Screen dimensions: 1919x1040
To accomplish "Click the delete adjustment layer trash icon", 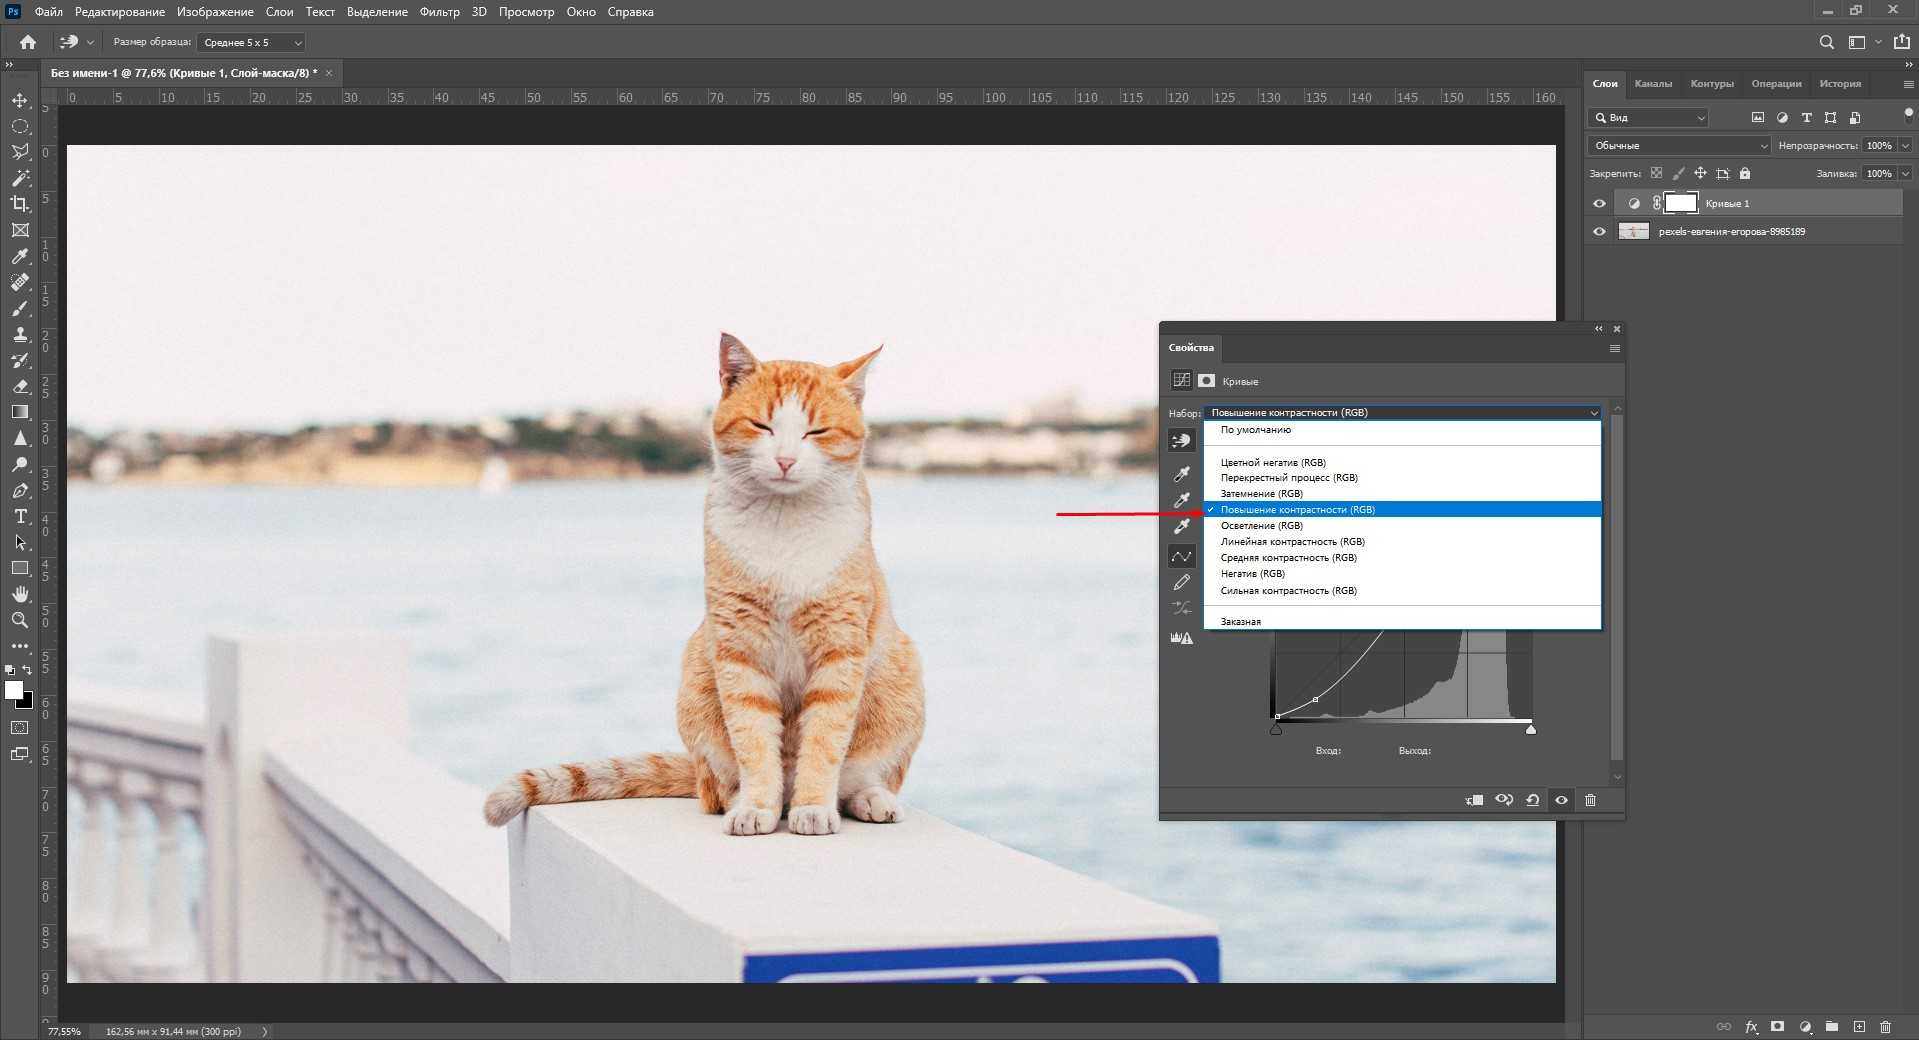I will coord(1590,800).
